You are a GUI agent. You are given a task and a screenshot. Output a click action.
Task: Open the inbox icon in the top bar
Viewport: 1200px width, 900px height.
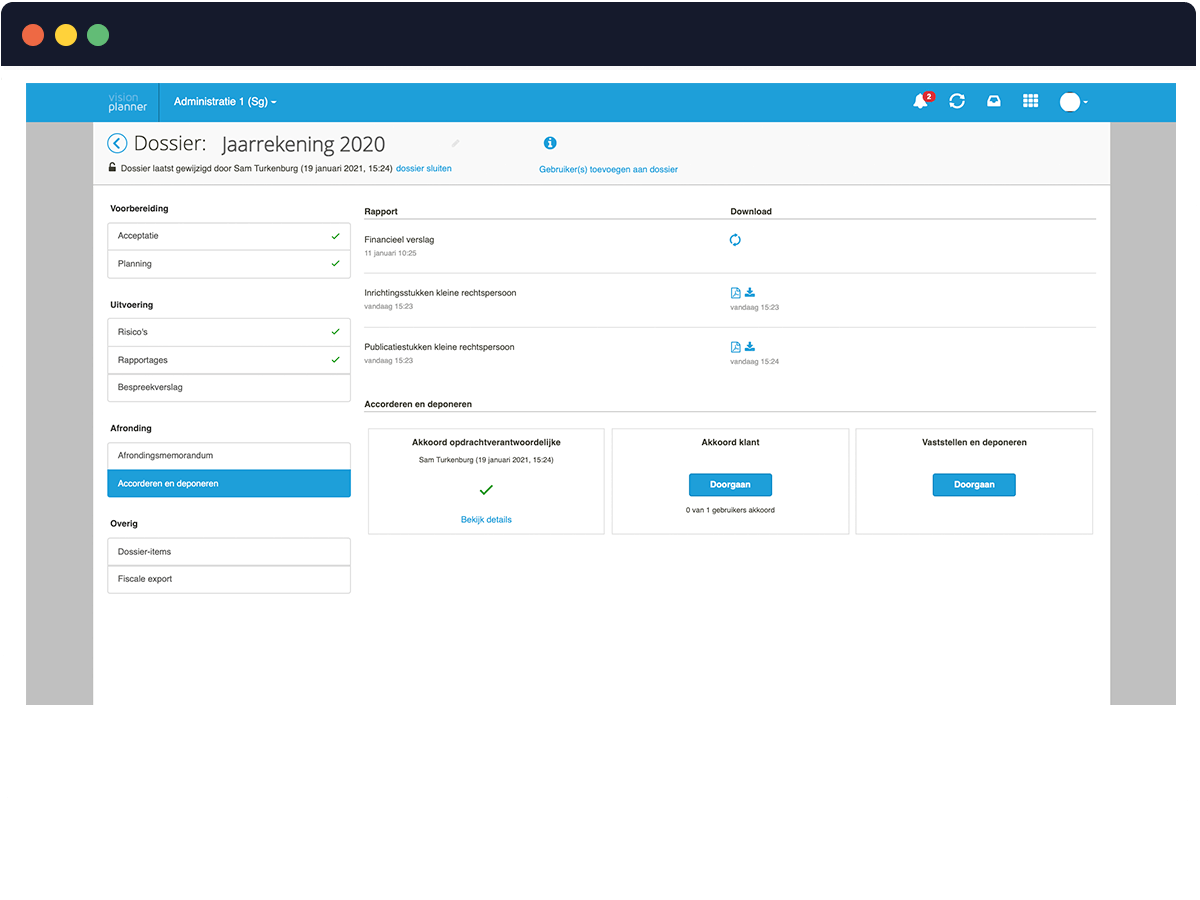pyautogui.click(x=993, y=101)
